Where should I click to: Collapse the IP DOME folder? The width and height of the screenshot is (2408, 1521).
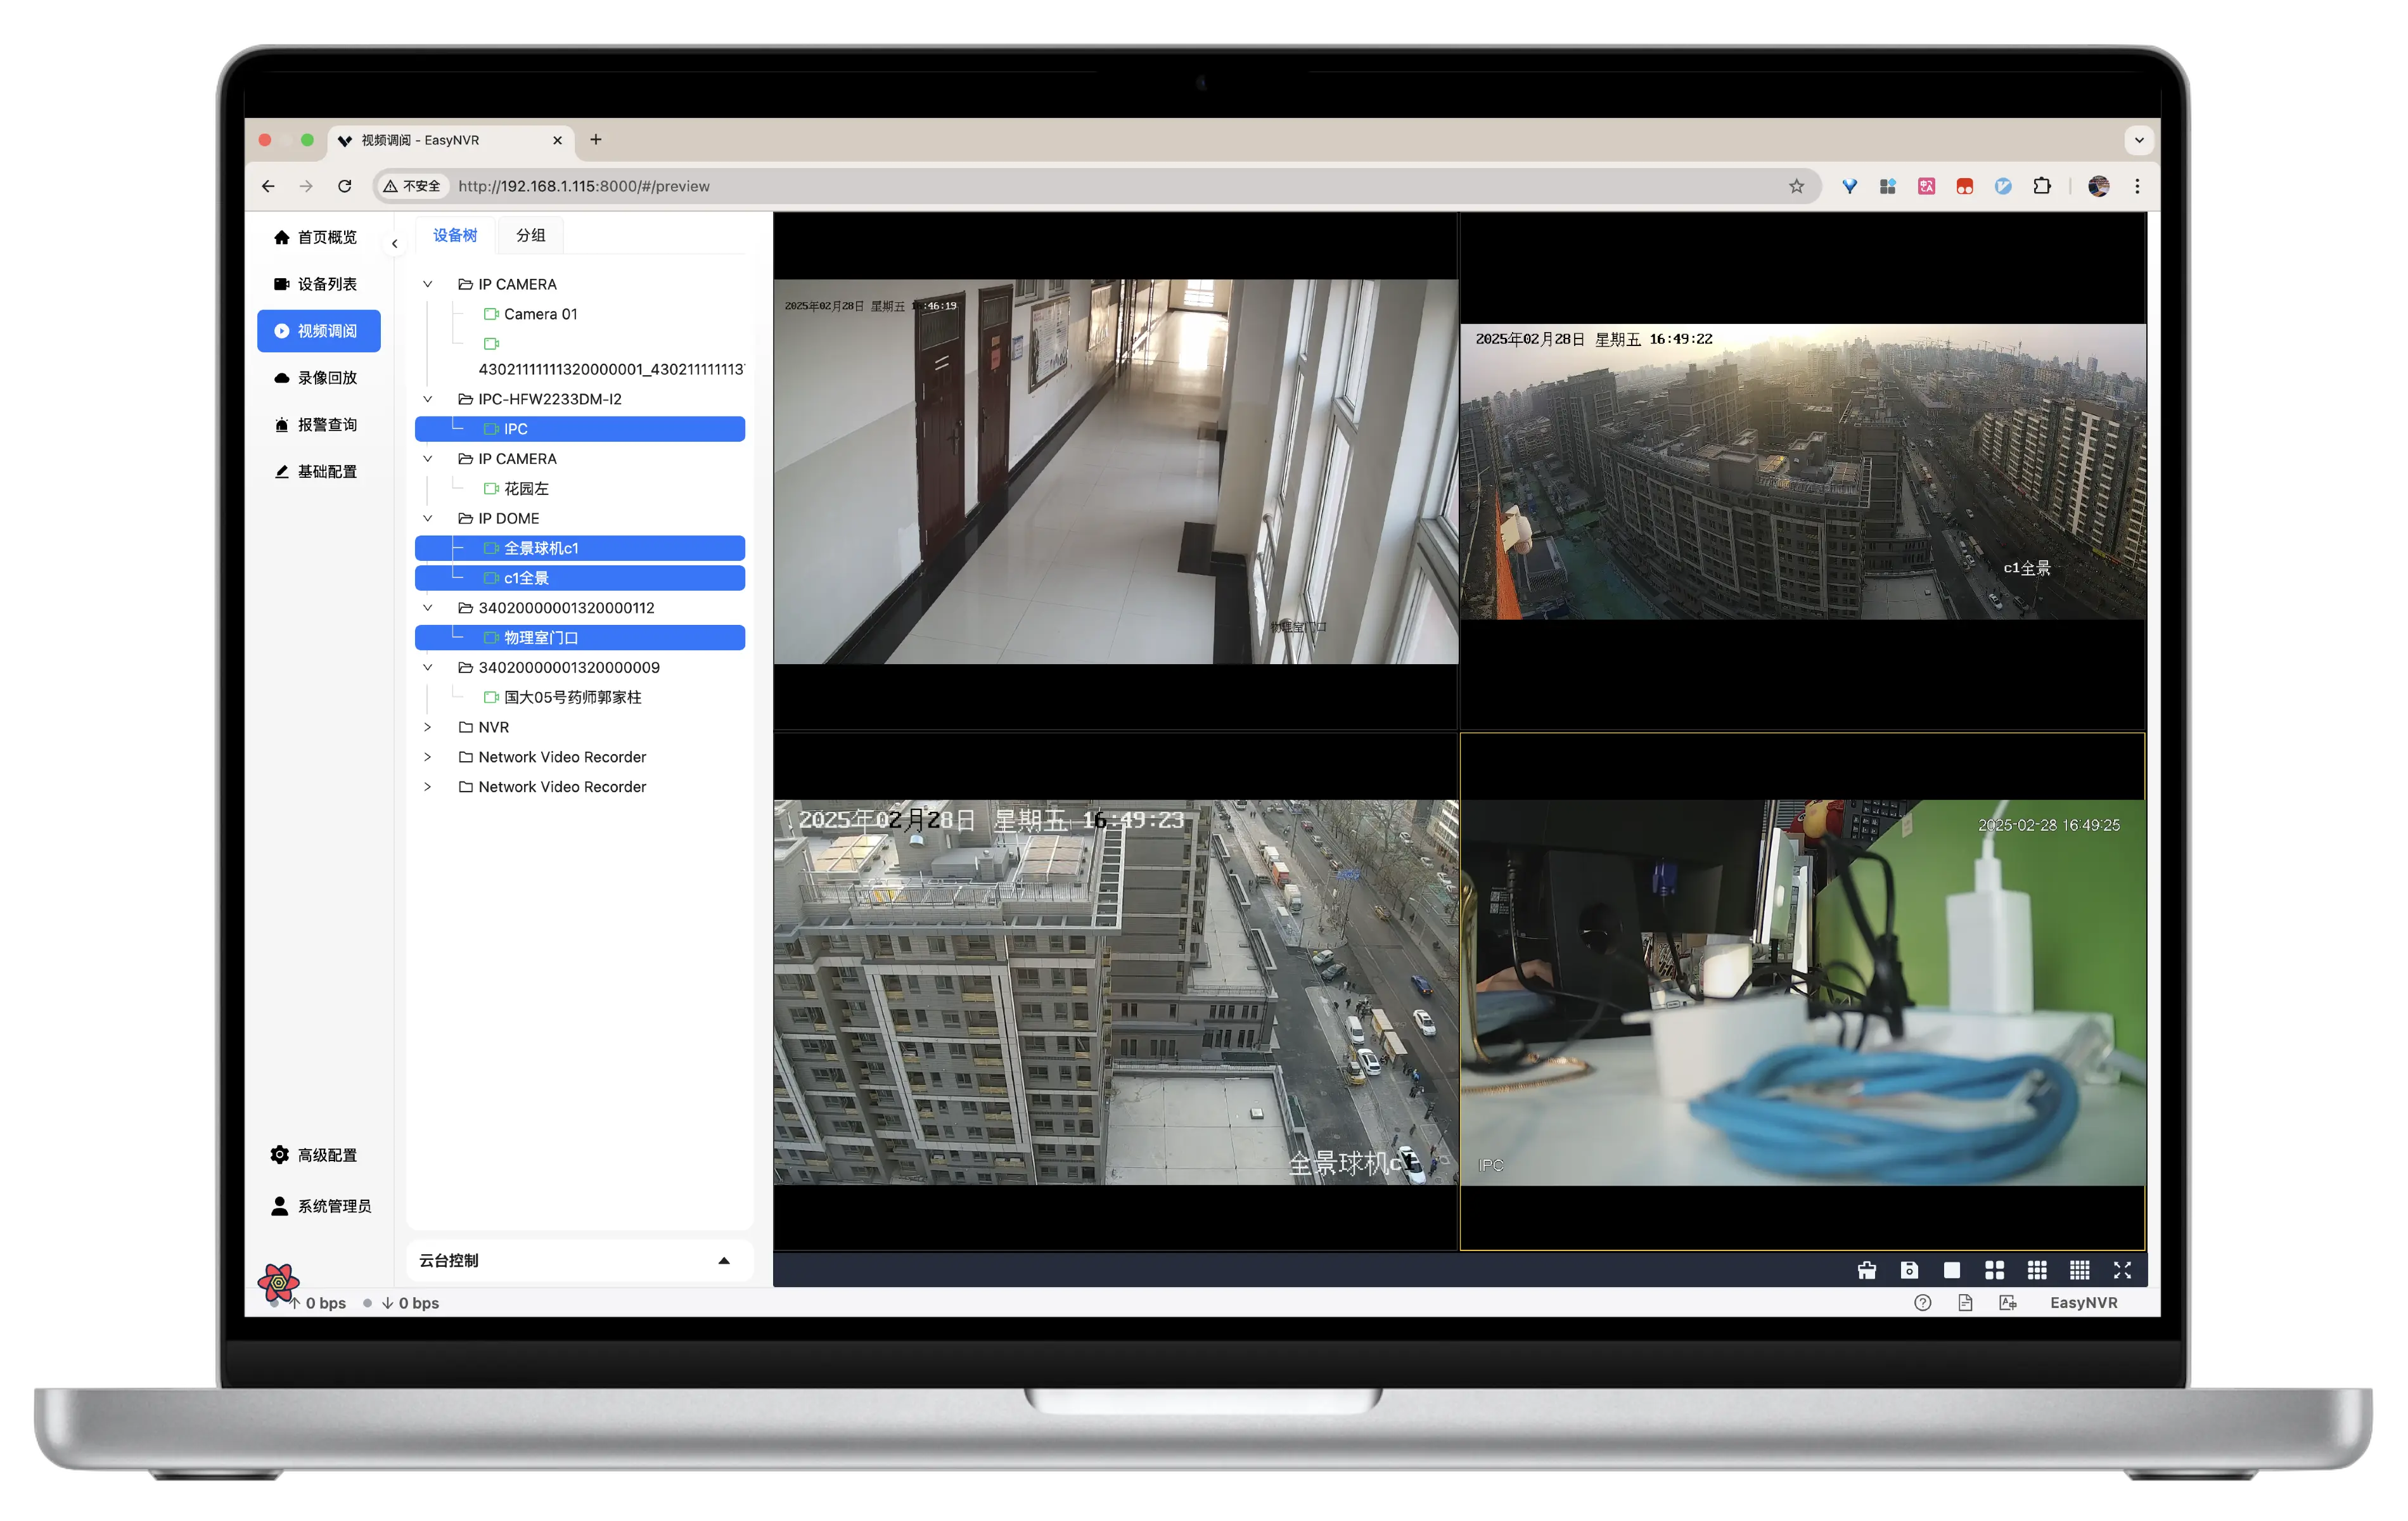427,518
